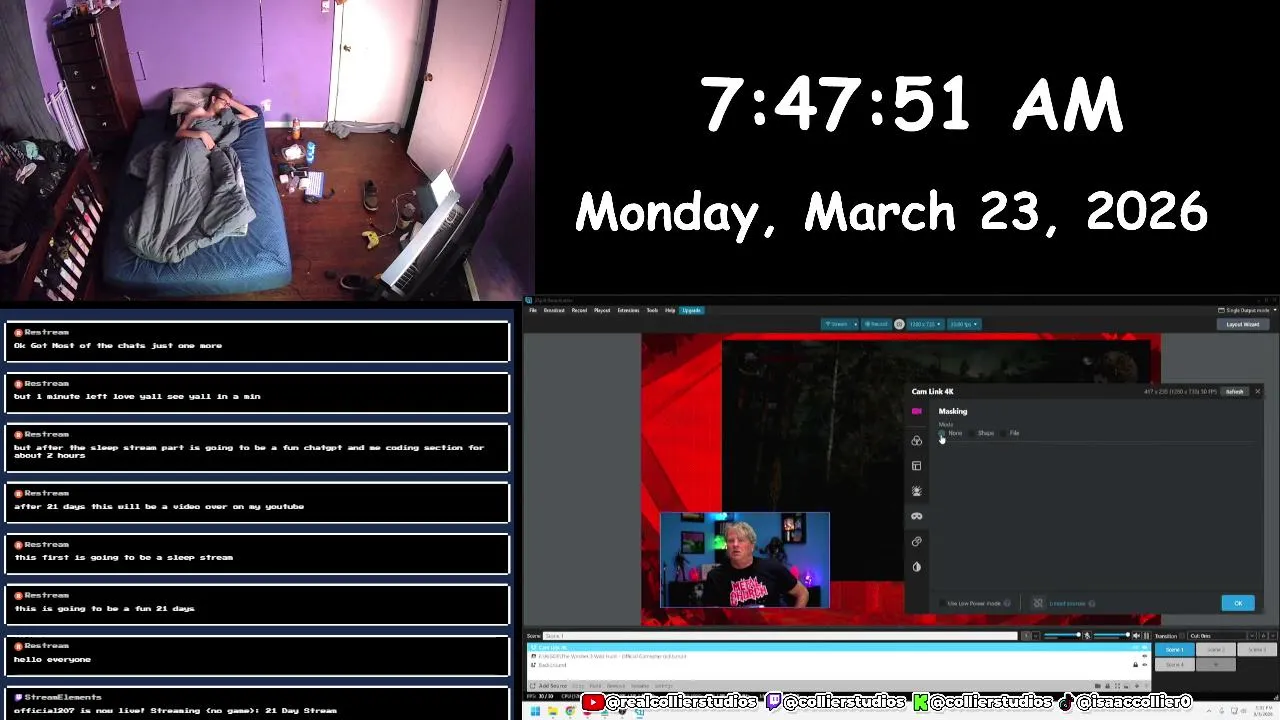
Task: Toggle visibility of Witcher 3 gameplay source
Action: pyautogui.click(x=1144, y=656)
